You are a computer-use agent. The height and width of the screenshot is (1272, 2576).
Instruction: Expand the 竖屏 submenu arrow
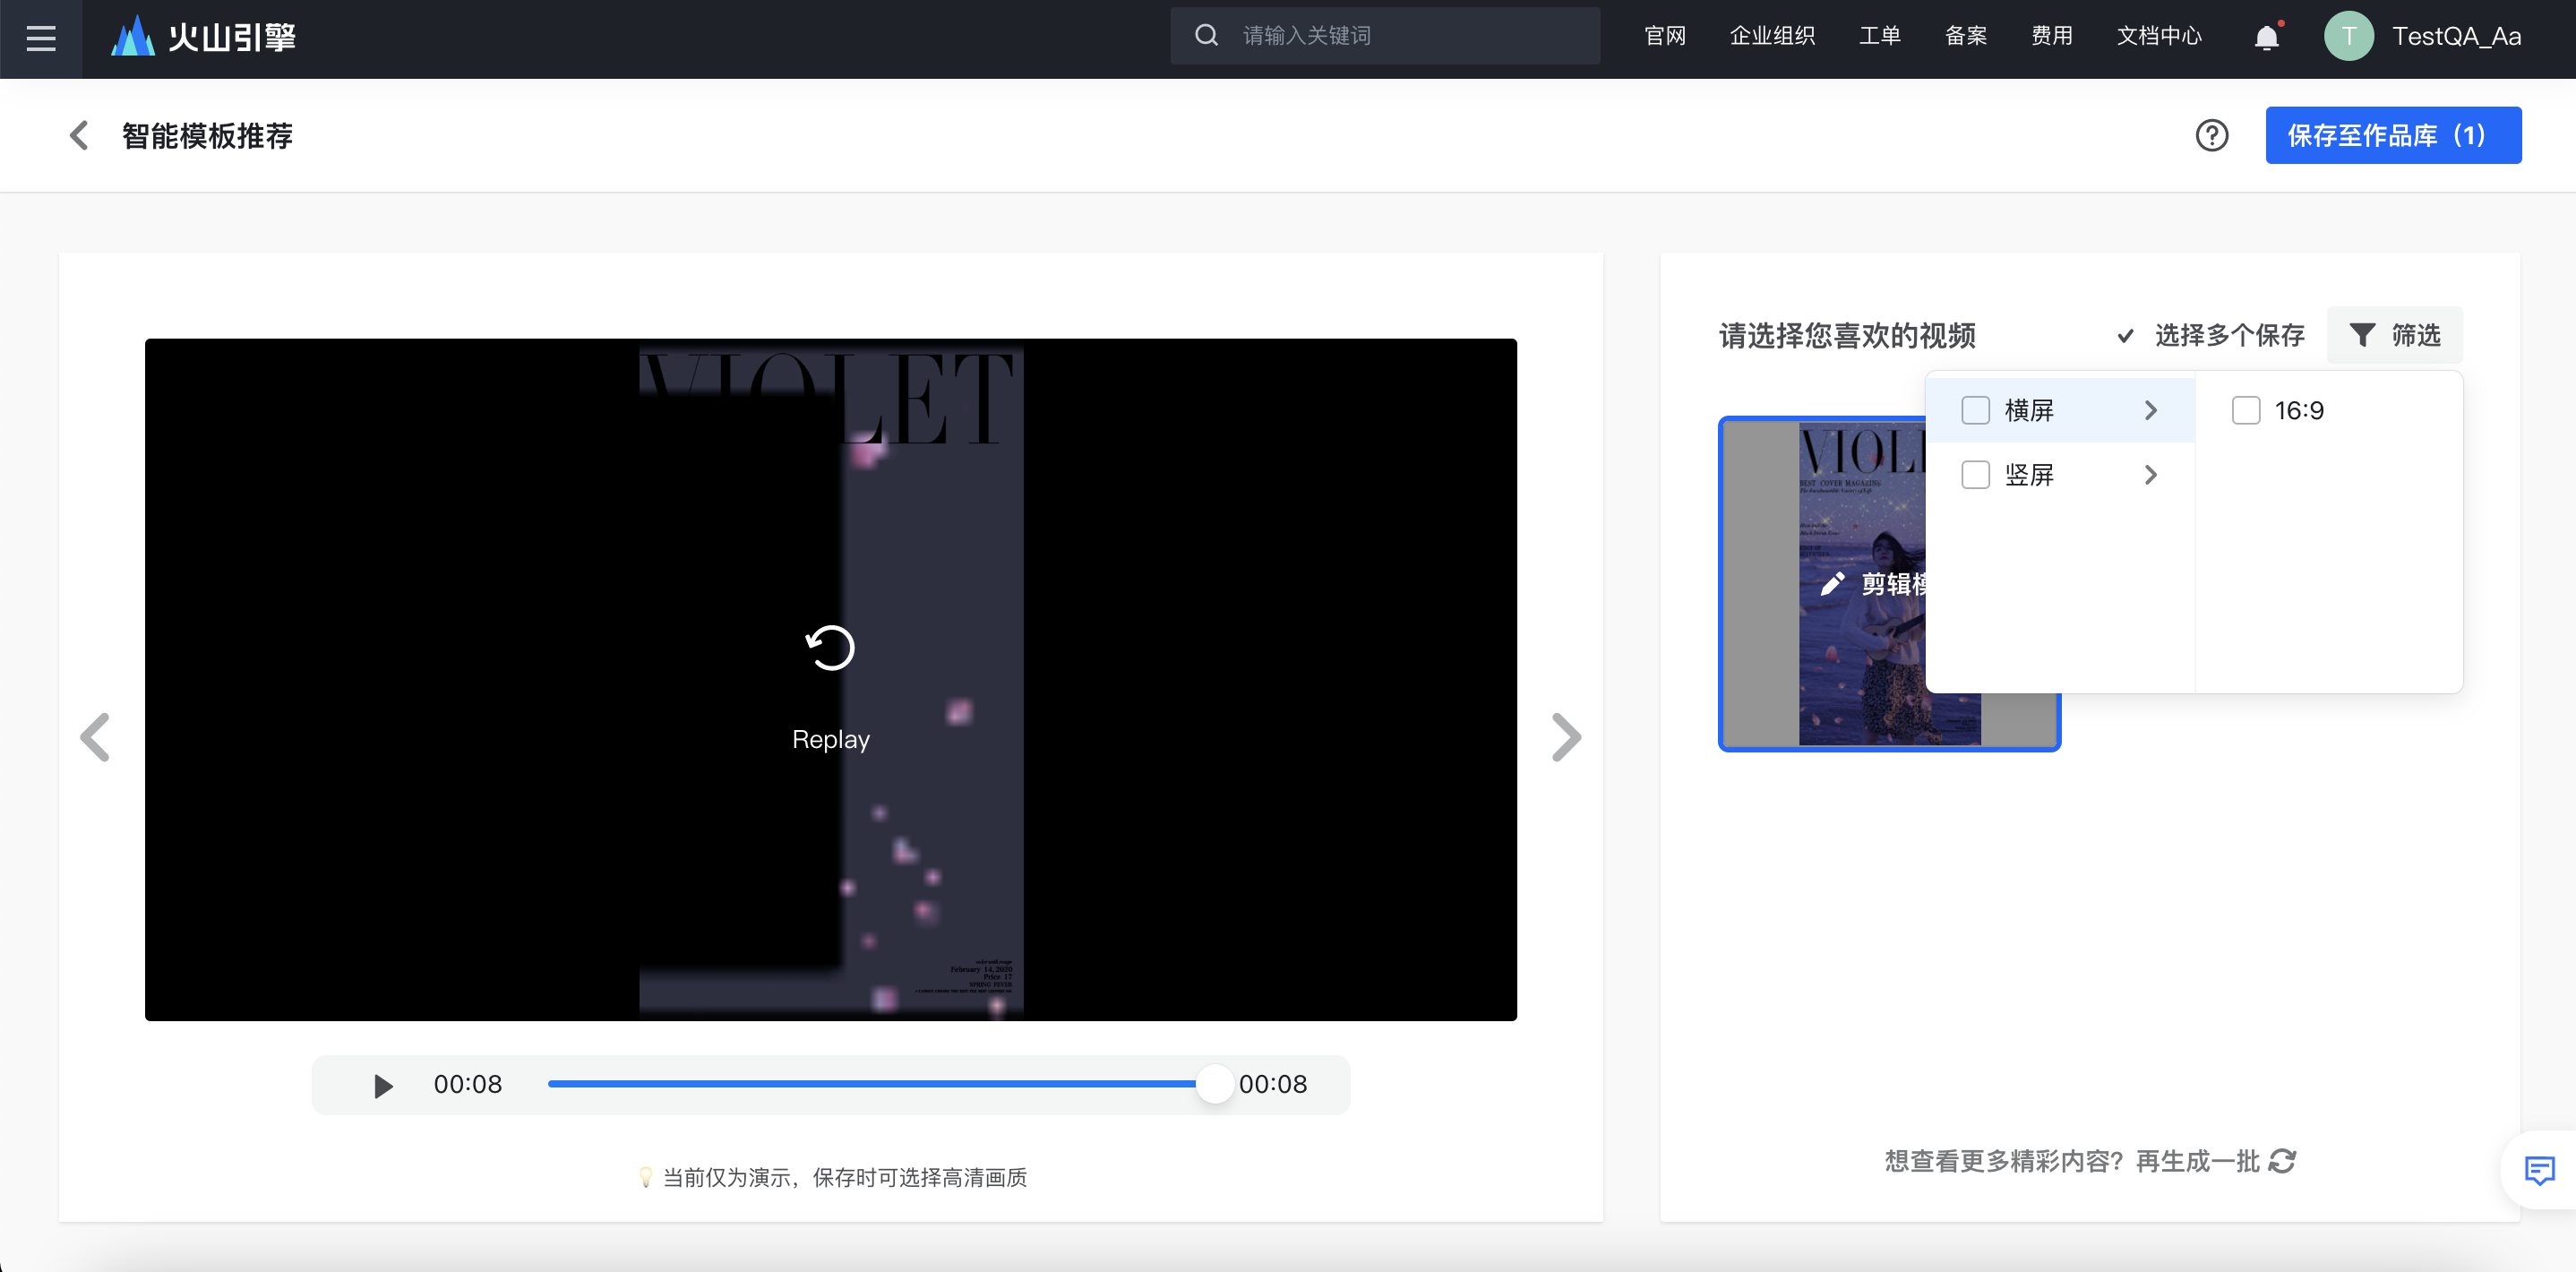(x=2151, y=475)
